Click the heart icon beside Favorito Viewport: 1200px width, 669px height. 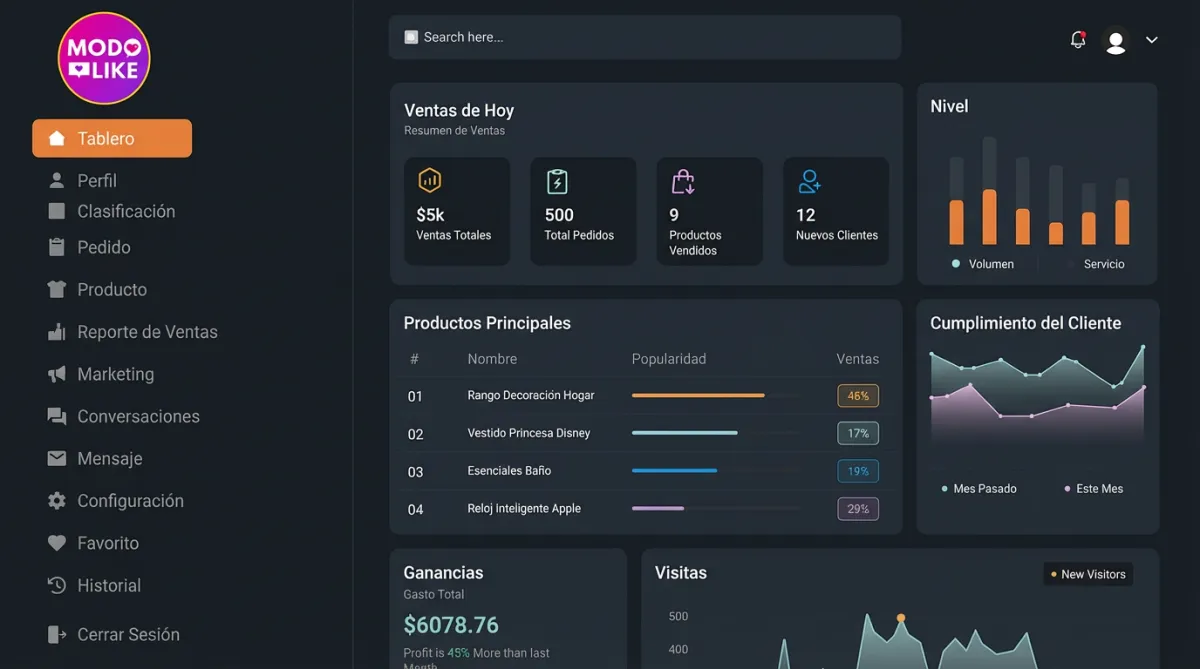57,543
